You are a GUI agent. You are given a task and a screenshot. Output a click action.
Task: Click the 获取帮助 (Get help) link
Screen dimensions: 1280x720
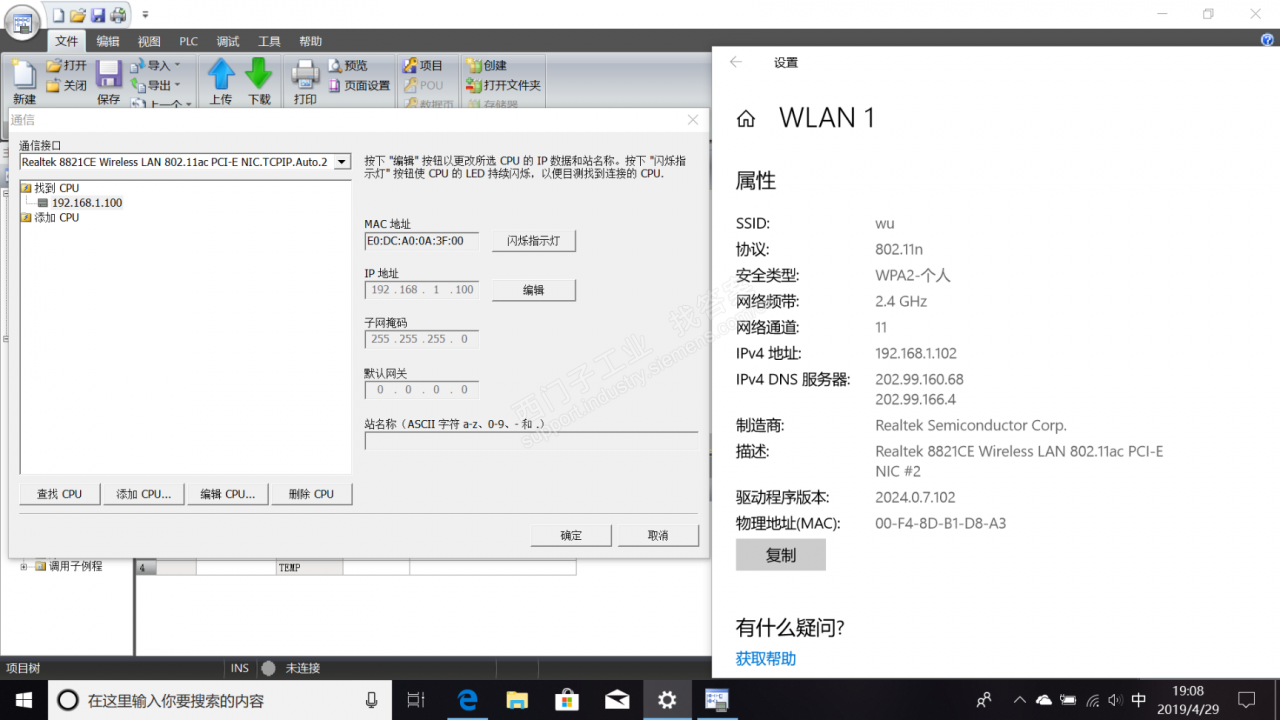pyautogui.click(x=766, y=658)
